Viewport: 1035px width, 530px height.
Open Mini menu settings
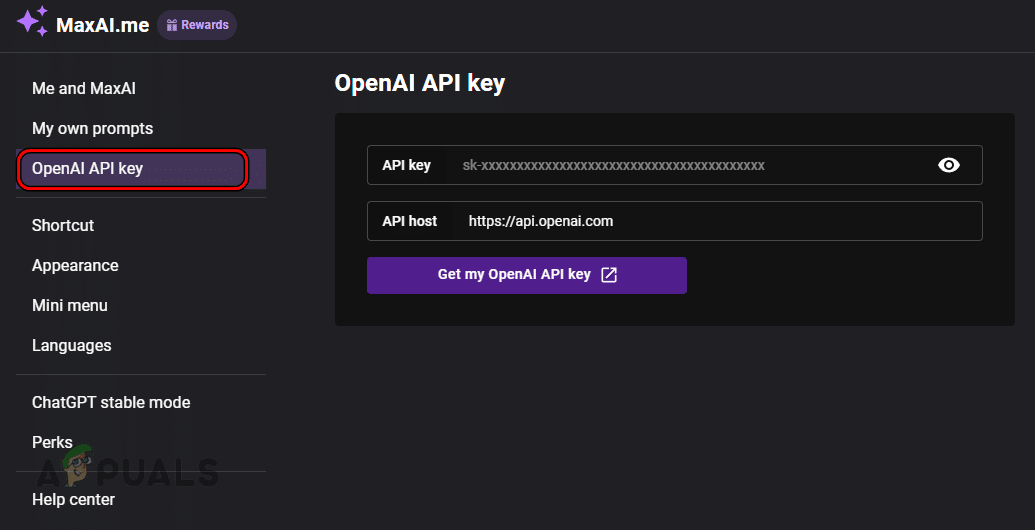(x=70, y=306)
